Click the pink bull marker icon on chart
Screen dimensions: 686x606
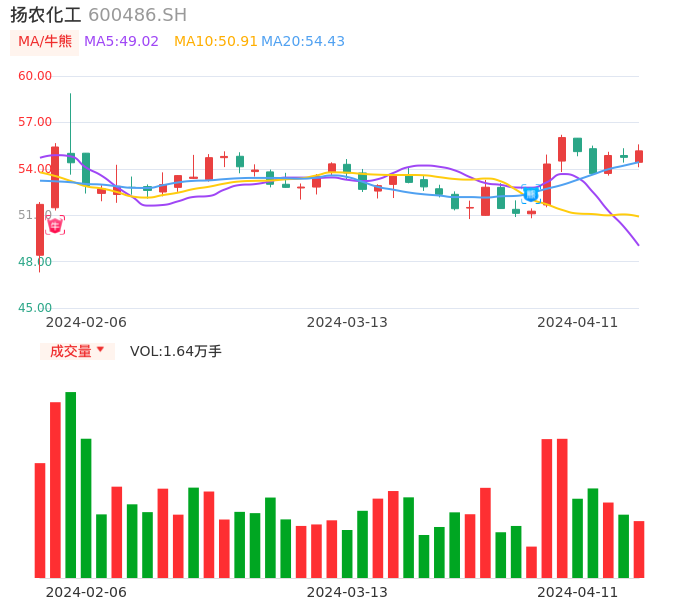(x=55, y=225)
